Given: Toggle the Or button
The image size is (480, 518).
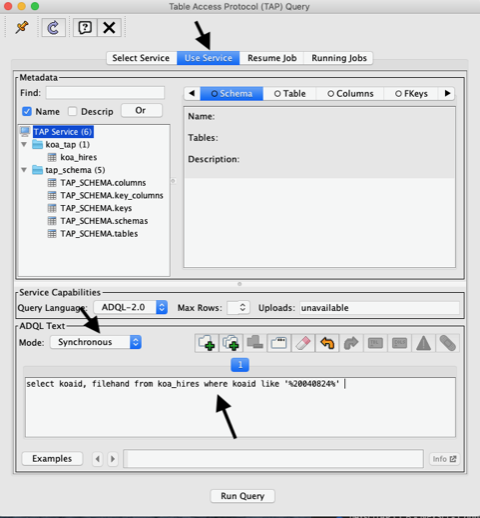Looking at the screenshot, I should pos(142,110).
